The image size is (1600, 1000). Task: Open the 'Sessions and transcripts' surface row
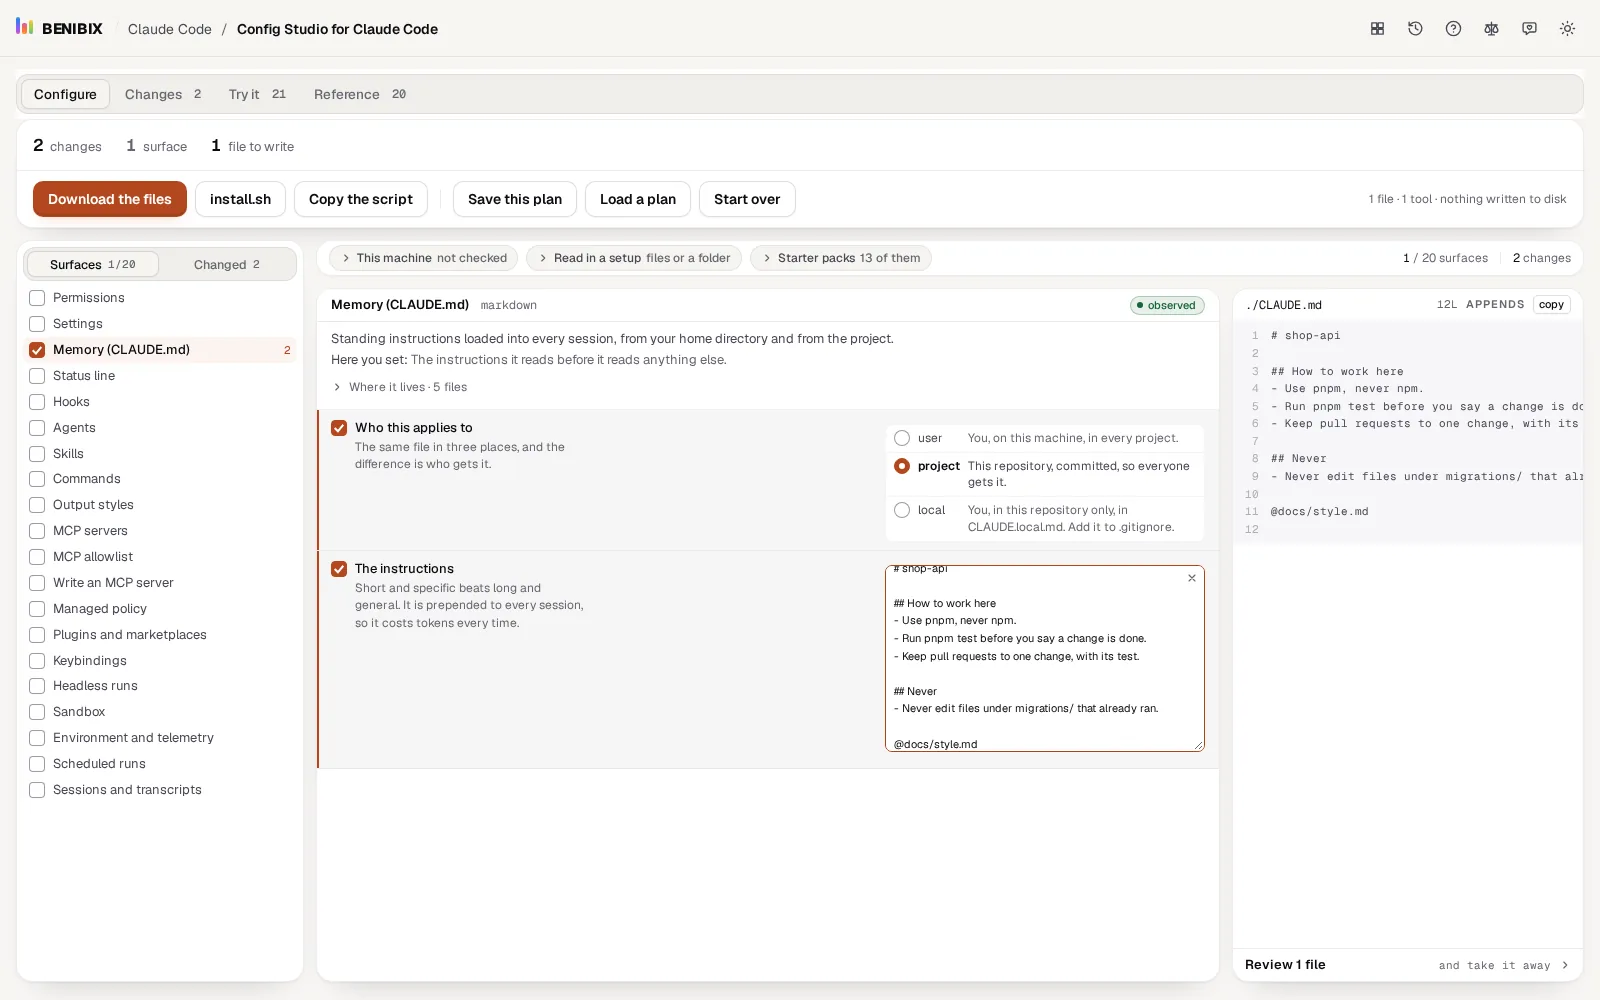click(160, 790)
